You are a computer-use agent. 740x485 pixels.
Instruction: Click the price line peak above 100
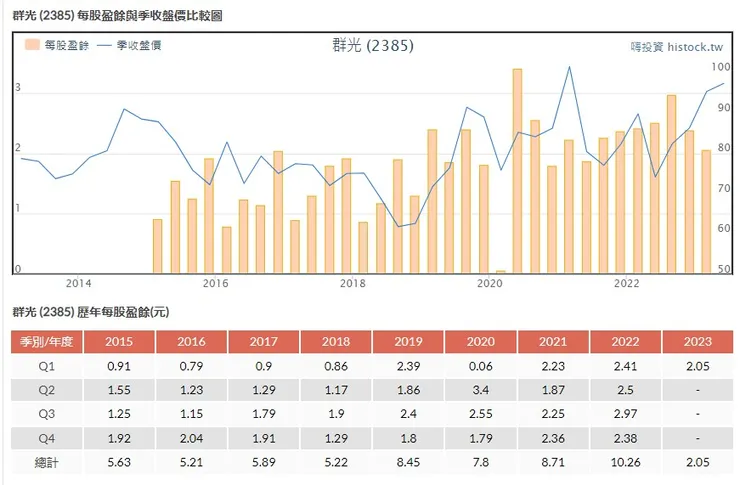(x=569, y=67)
